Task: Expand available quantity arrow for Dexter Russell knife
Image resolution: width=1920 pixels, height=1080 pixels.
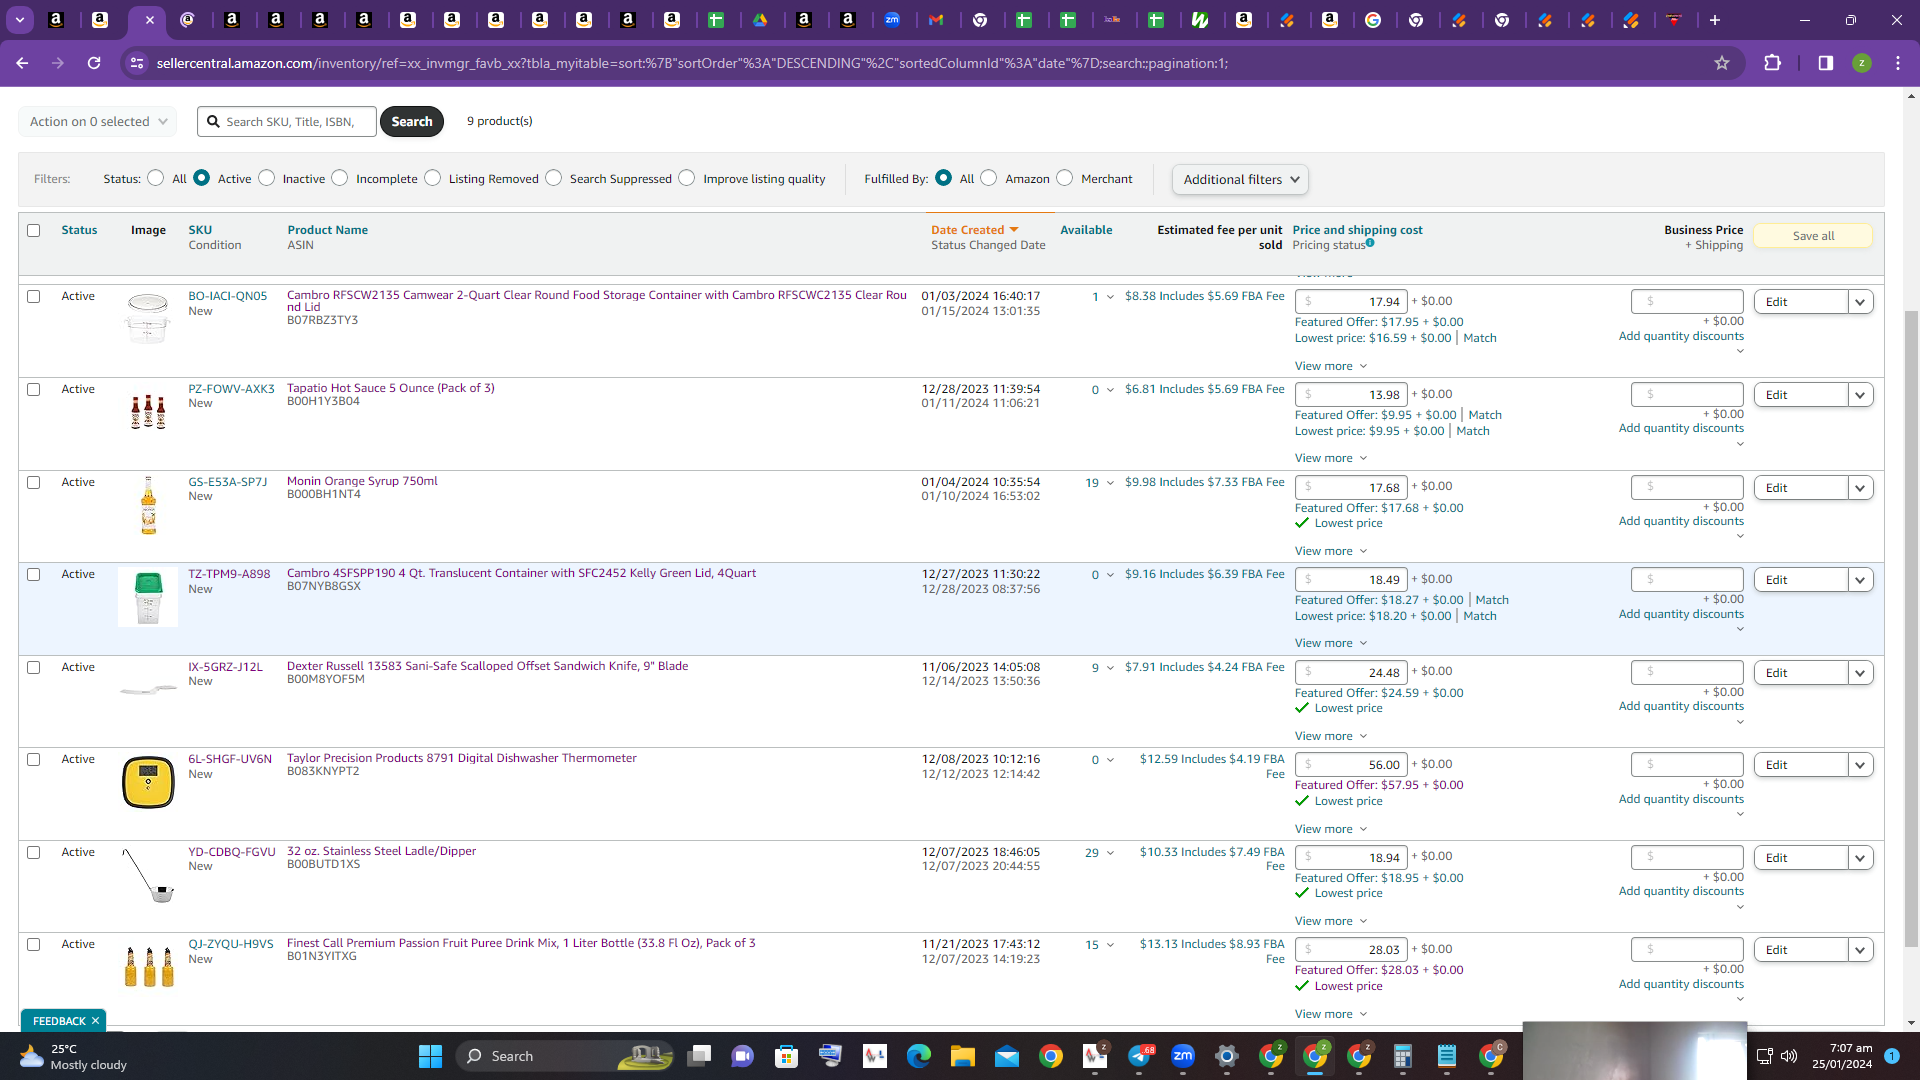Action: (x=1110, y=668)
